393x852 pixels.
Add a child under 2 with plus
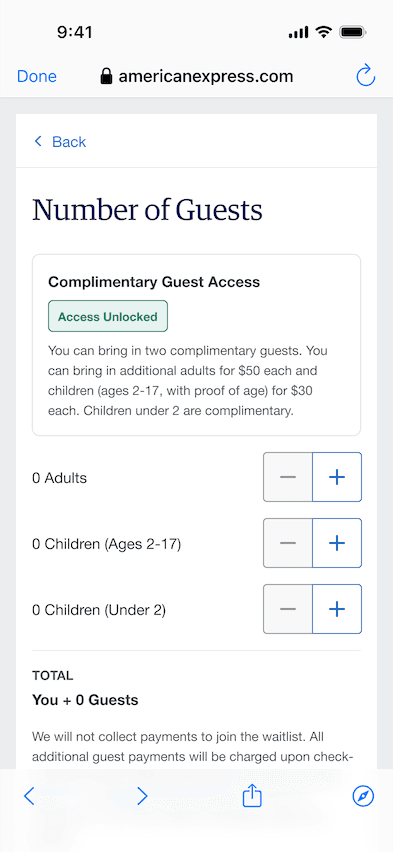coord(337,609)
